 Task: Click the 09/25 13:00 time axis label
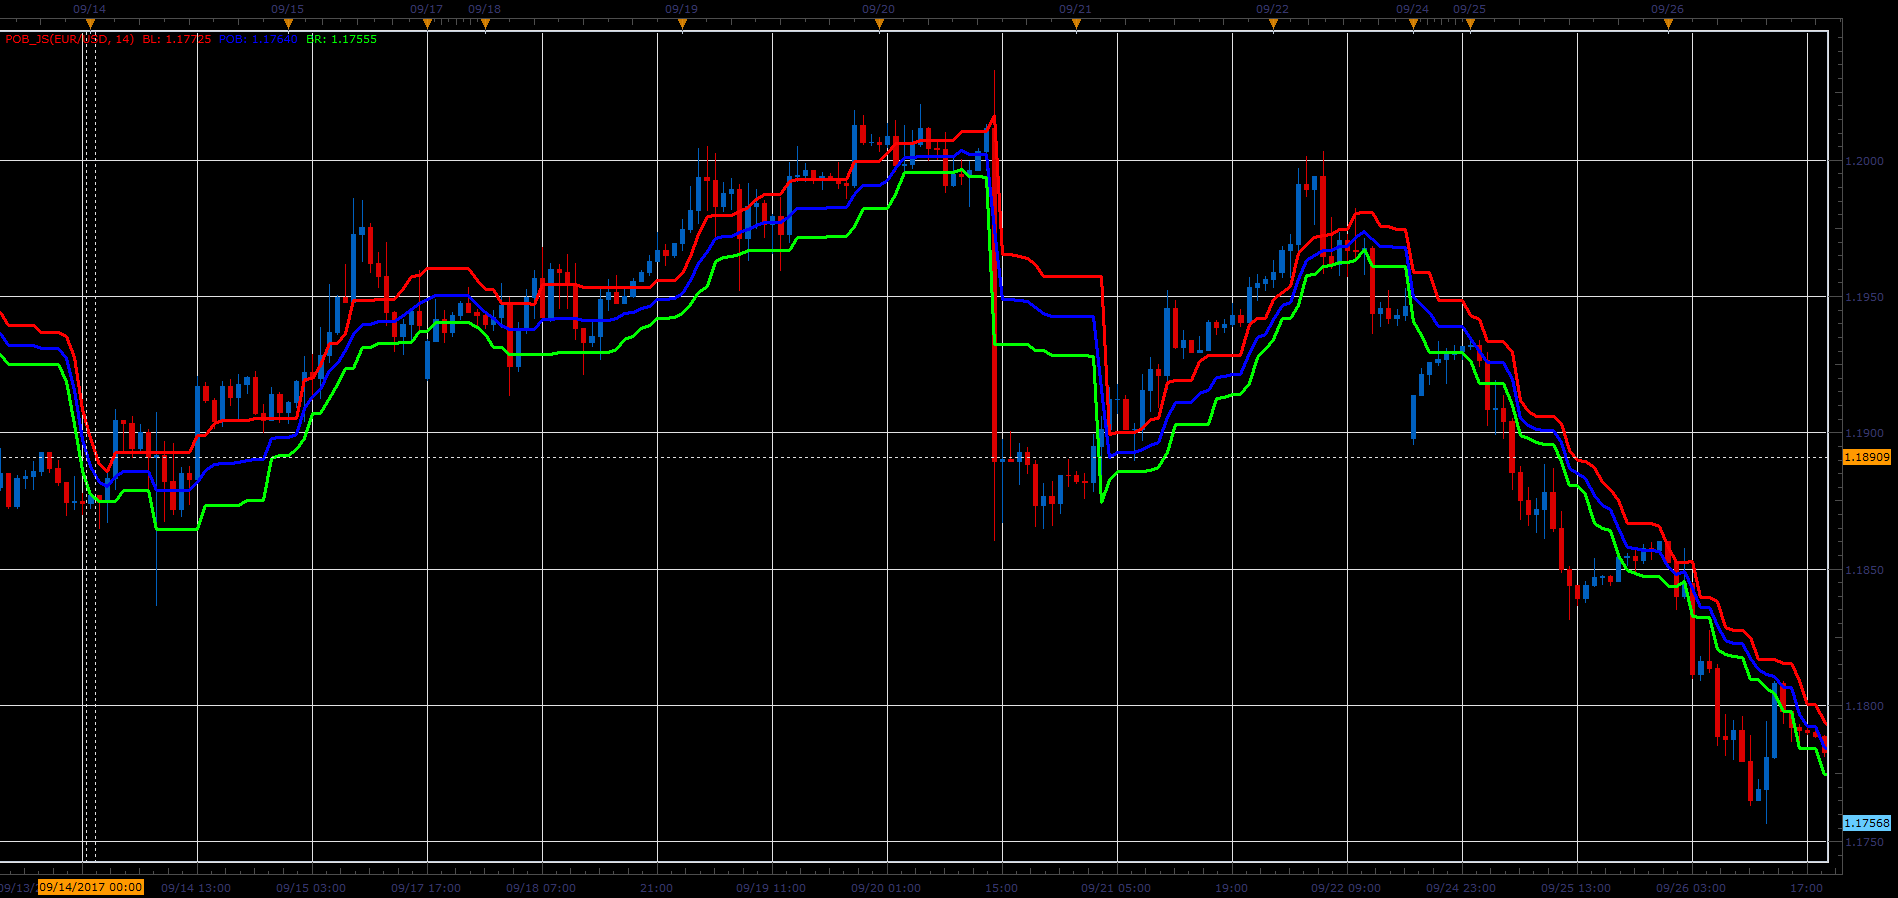click(x=1576, y=888)
